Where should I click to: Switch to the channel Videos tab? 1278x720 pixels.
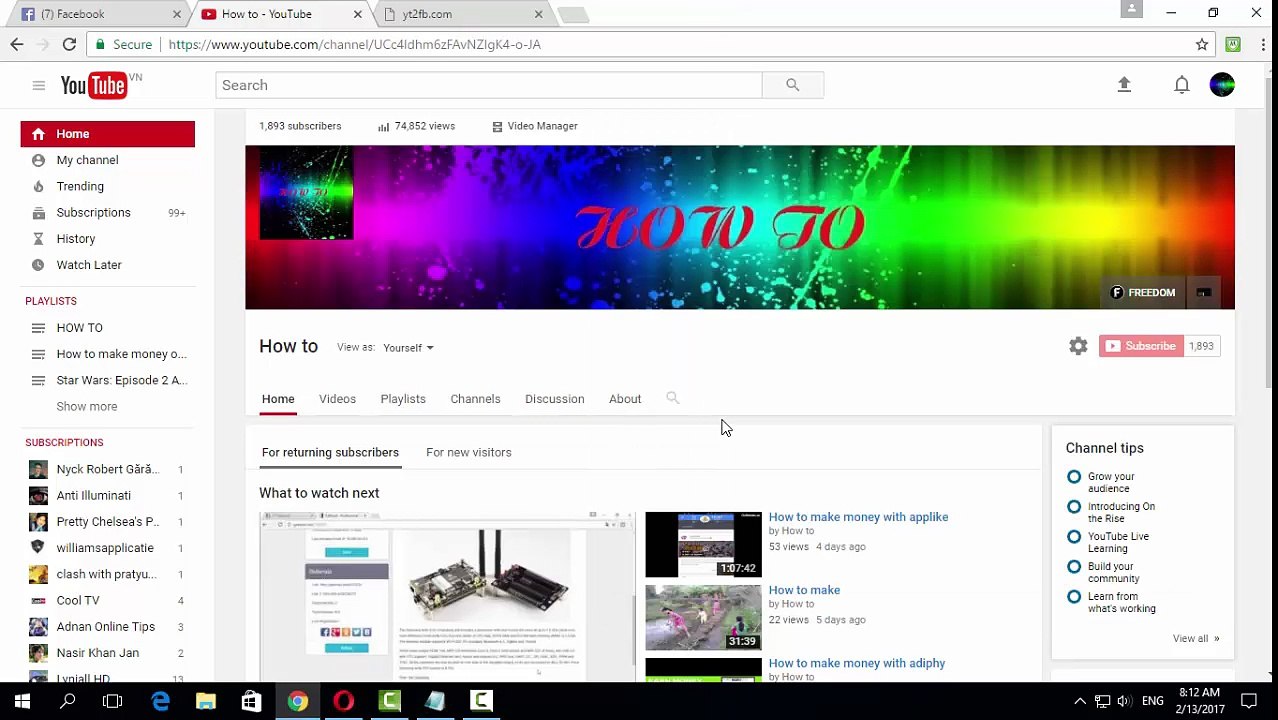click(x=337, y=399)
